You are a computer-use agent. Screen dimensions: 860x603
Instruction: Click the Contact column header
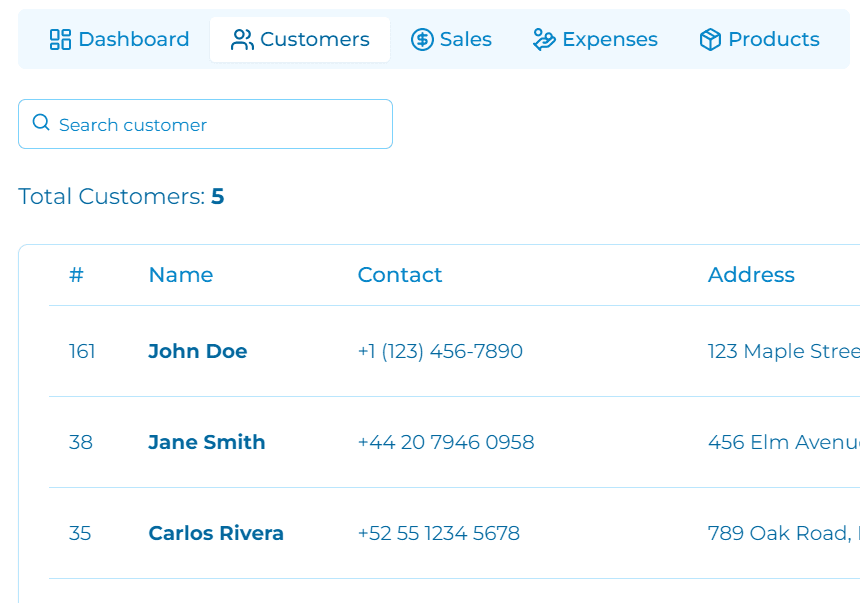pyautogui.click(x=399, y=275)
